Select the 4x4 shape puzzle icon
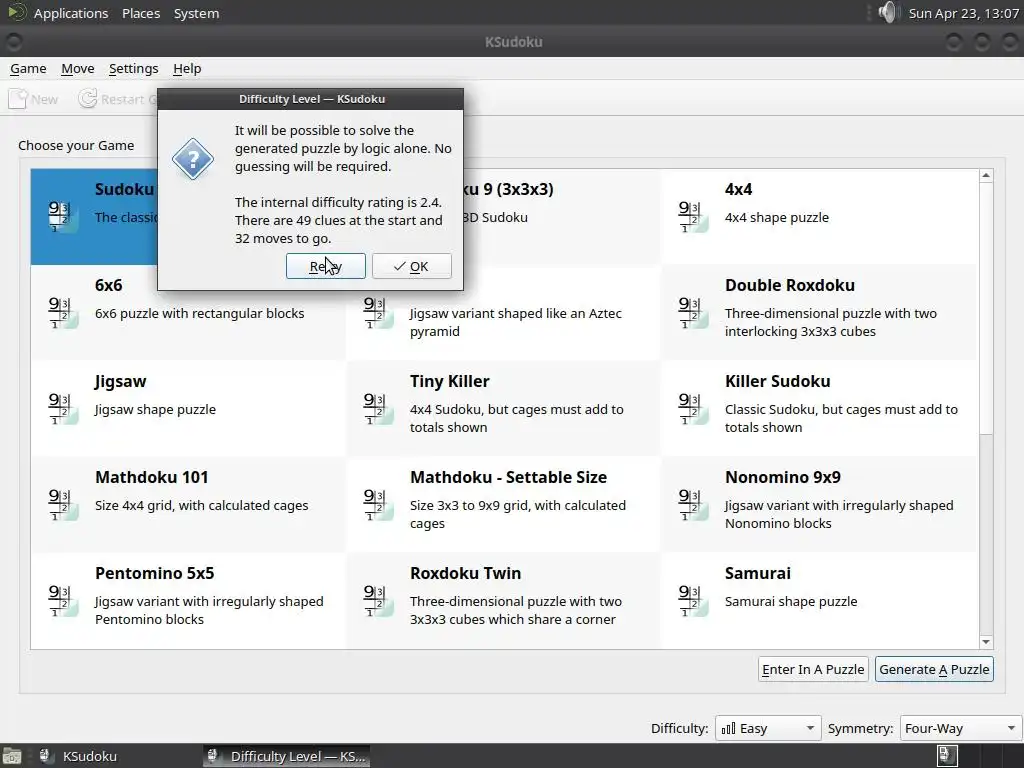Screen dimensions: 1024x768 [x=692, y=216]
